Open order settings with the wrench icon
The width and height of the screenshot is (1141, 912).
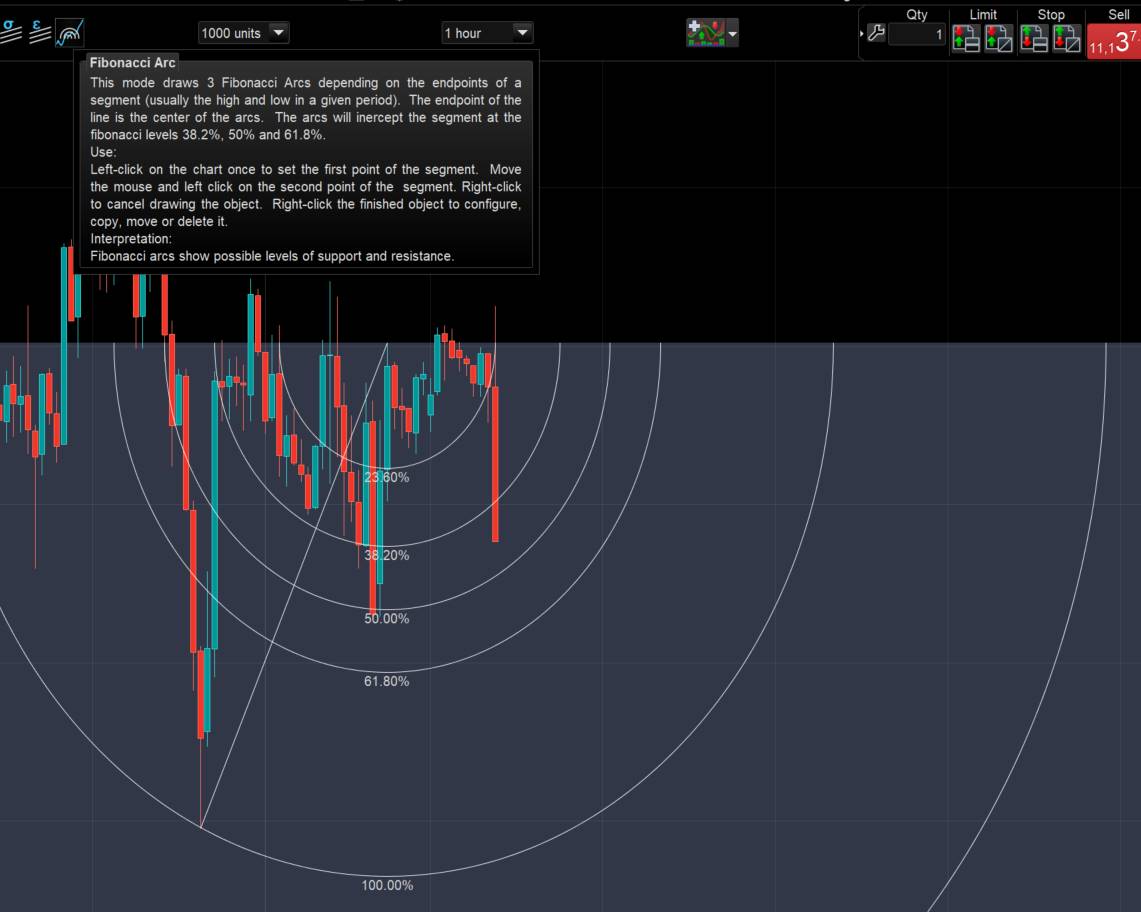point(876,33)
